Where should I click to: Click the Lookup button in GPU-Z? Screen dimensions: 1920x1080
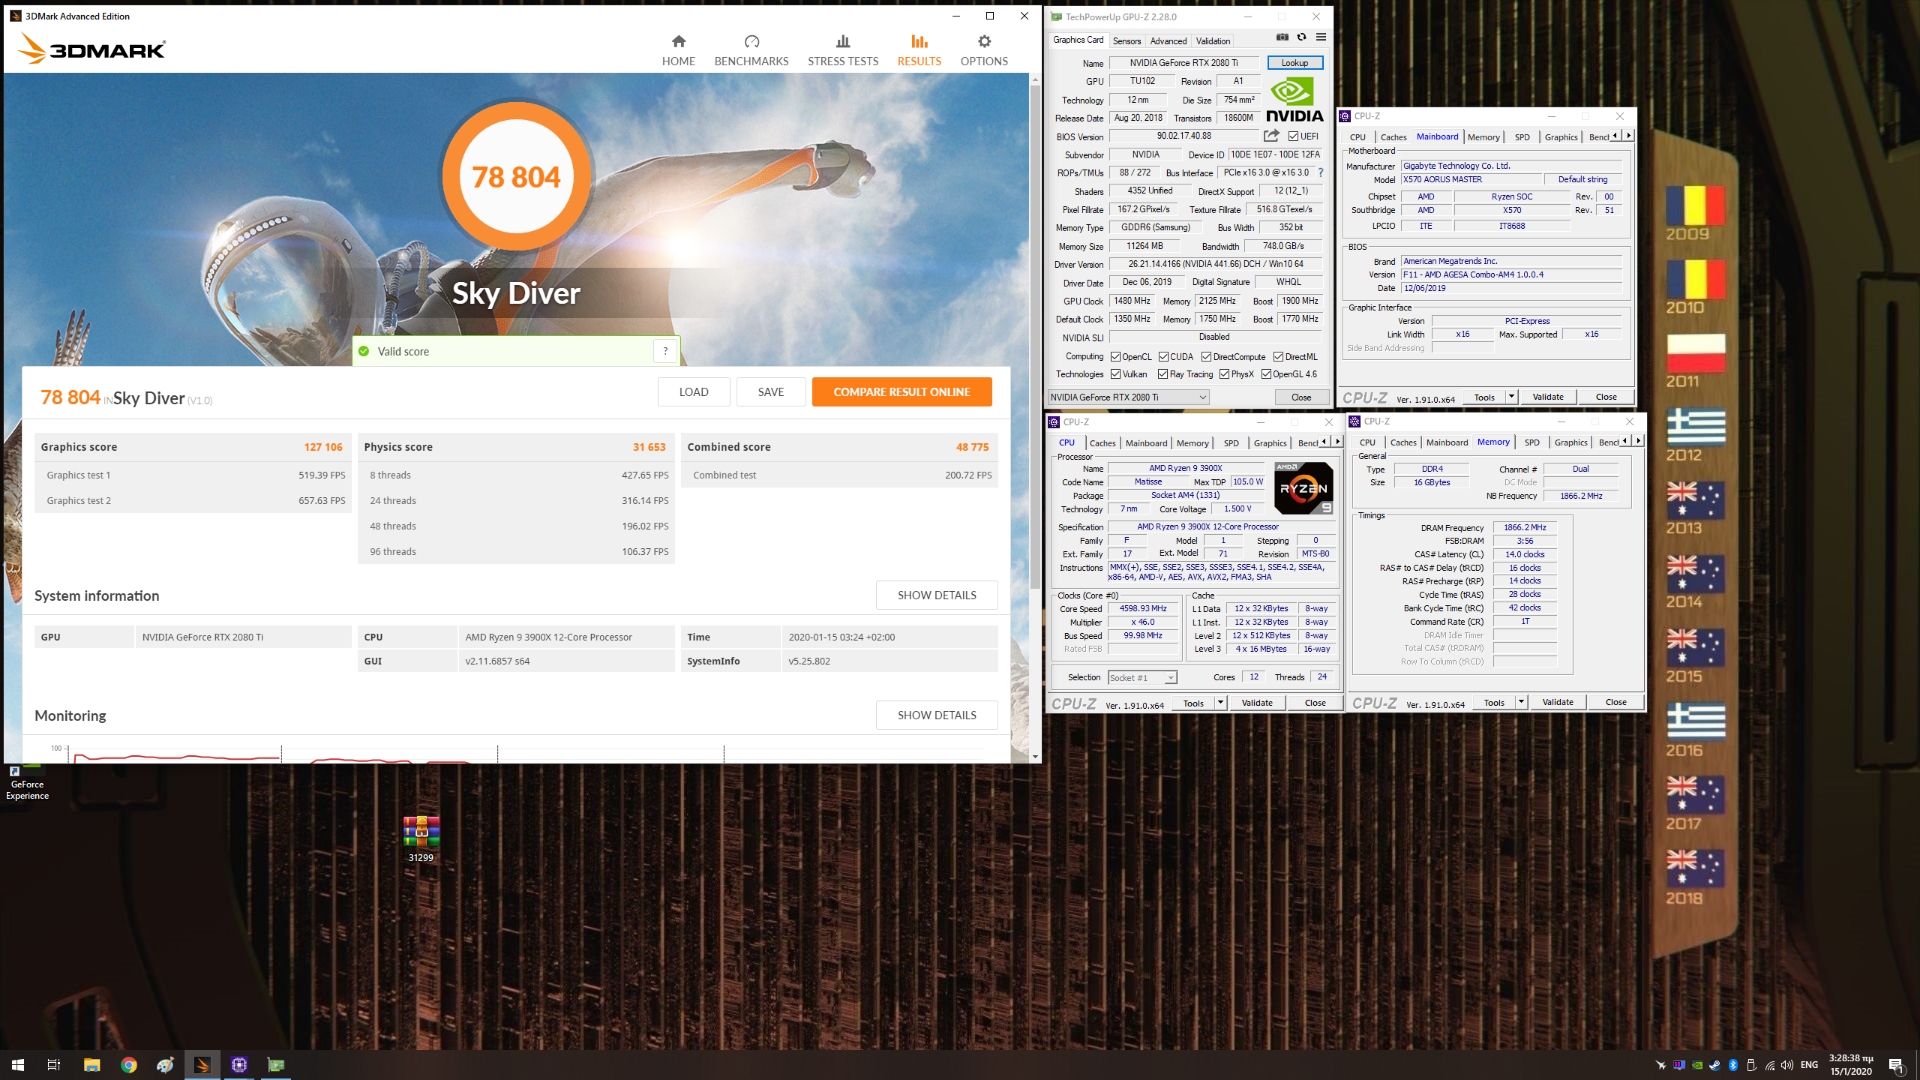click(1294, 63)
